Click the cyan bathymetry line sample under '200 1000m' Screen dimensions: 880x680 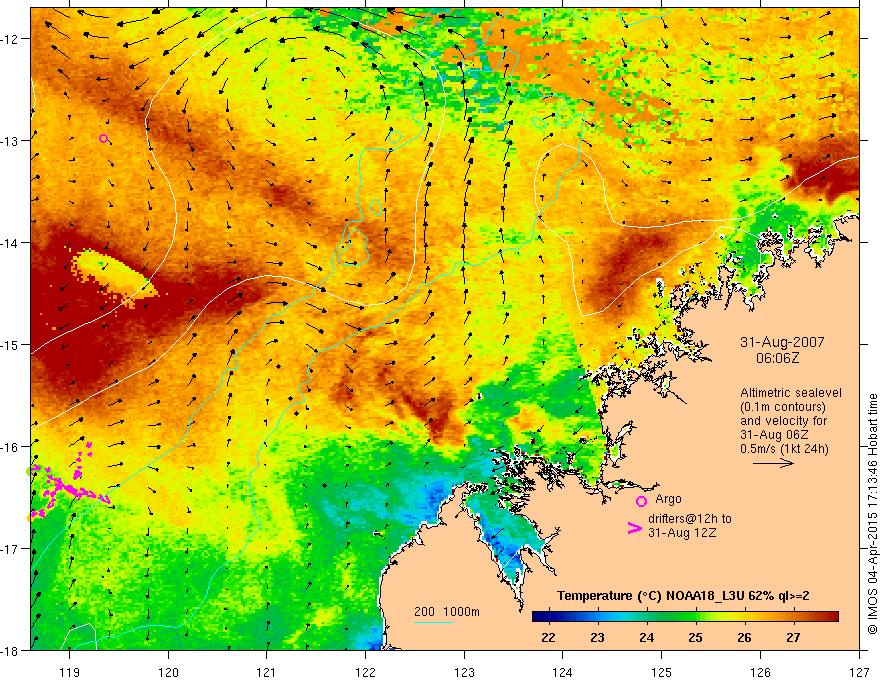[x=434, y=622]
